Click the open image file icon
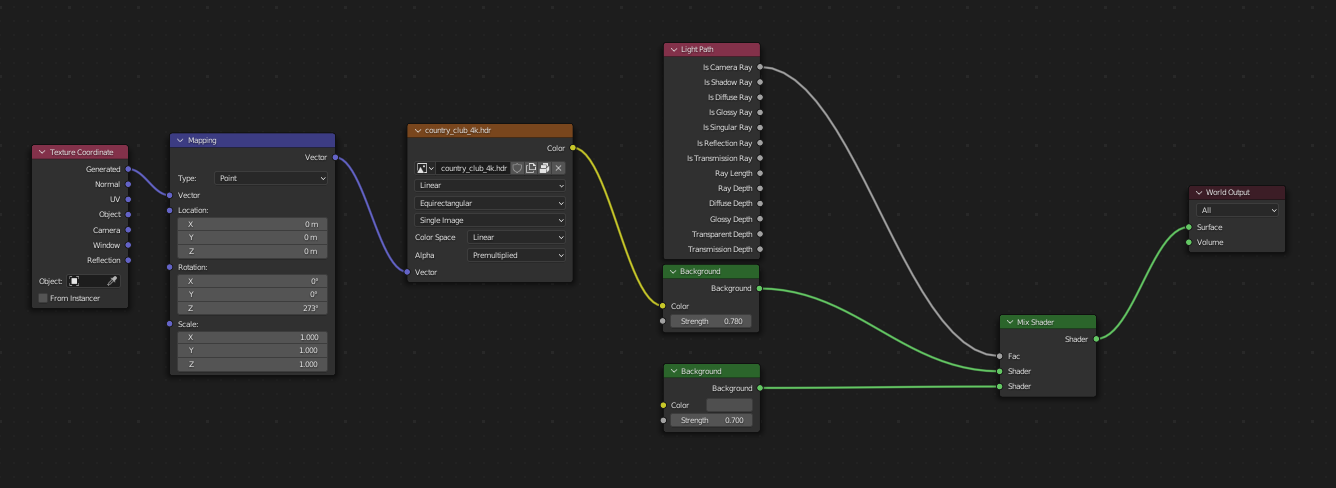The image size is (1336, 488). coord(545,168)
